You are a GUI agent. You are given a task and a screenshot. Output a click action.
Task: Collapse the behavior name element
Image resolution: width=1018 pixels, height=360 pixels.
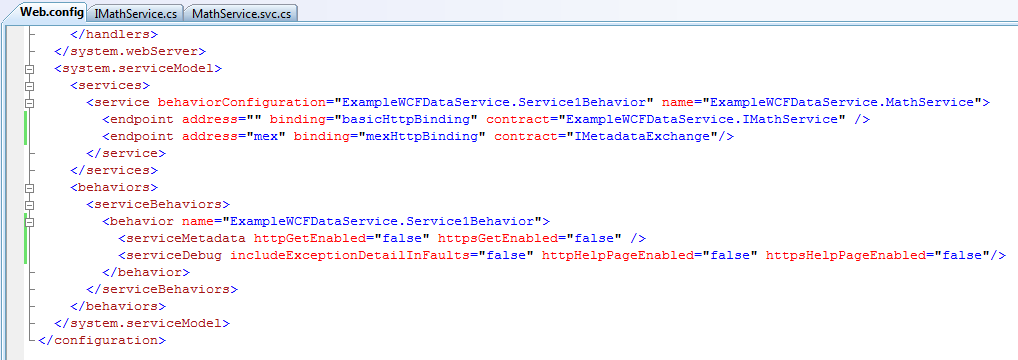click(x=29, y=221)
